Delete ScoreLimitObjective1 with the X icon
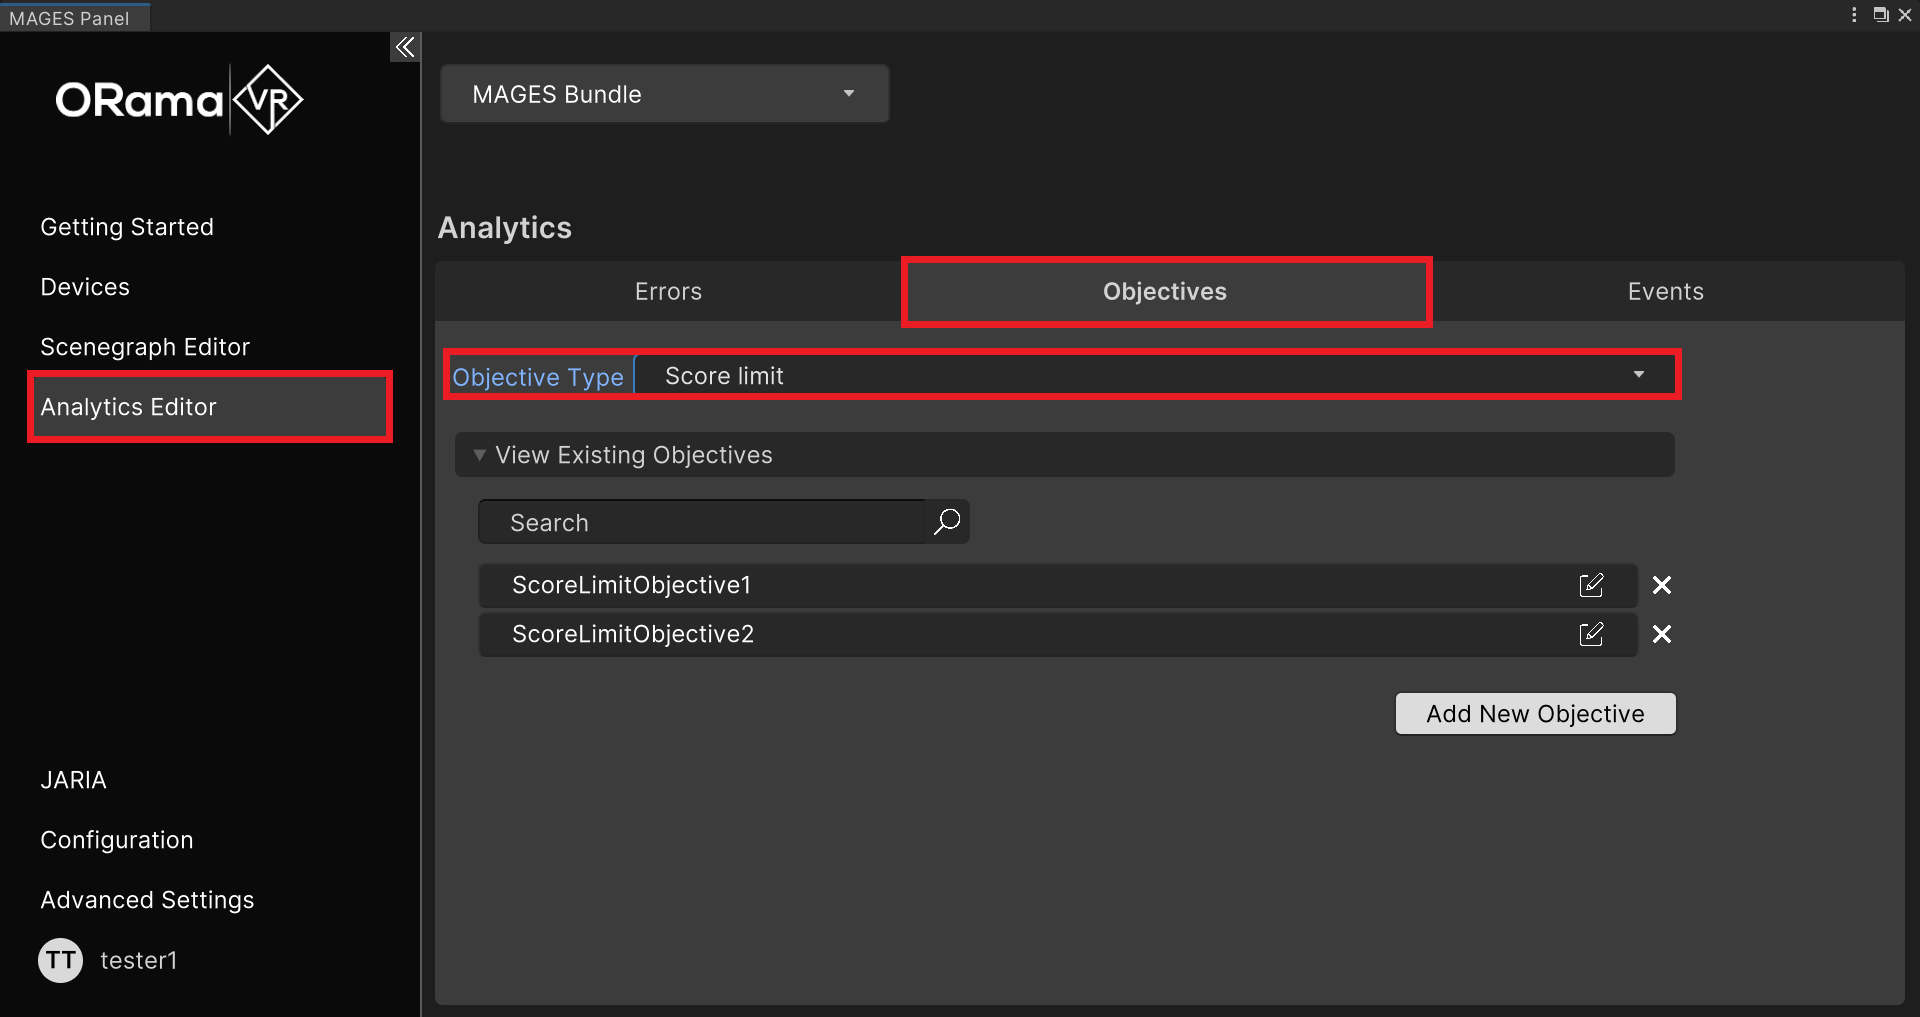 pos(1661,585)
